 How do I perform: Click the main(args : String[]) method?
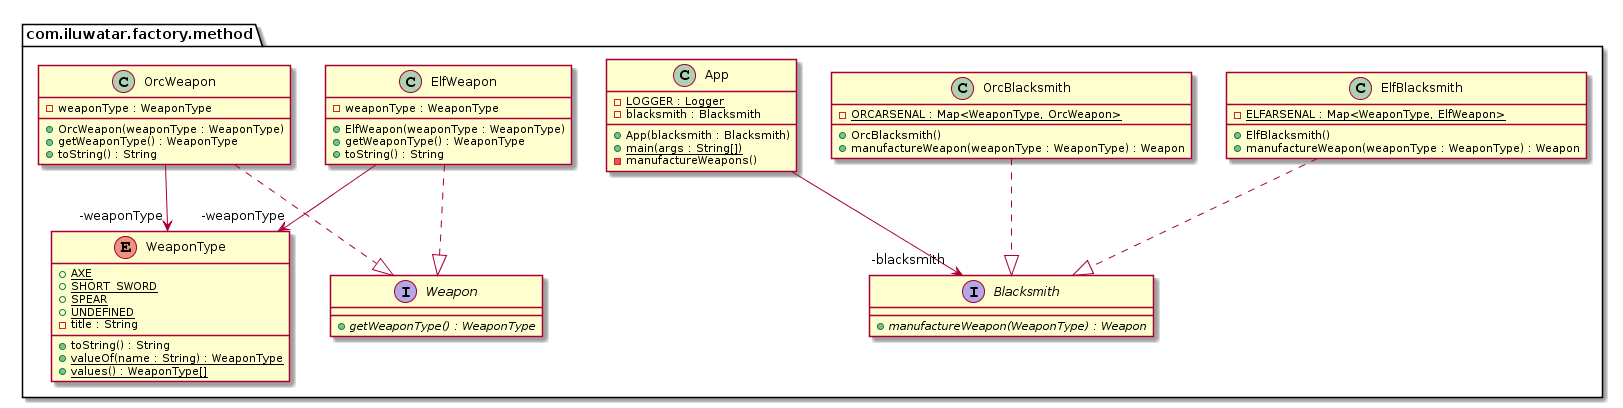pos(684,148)
